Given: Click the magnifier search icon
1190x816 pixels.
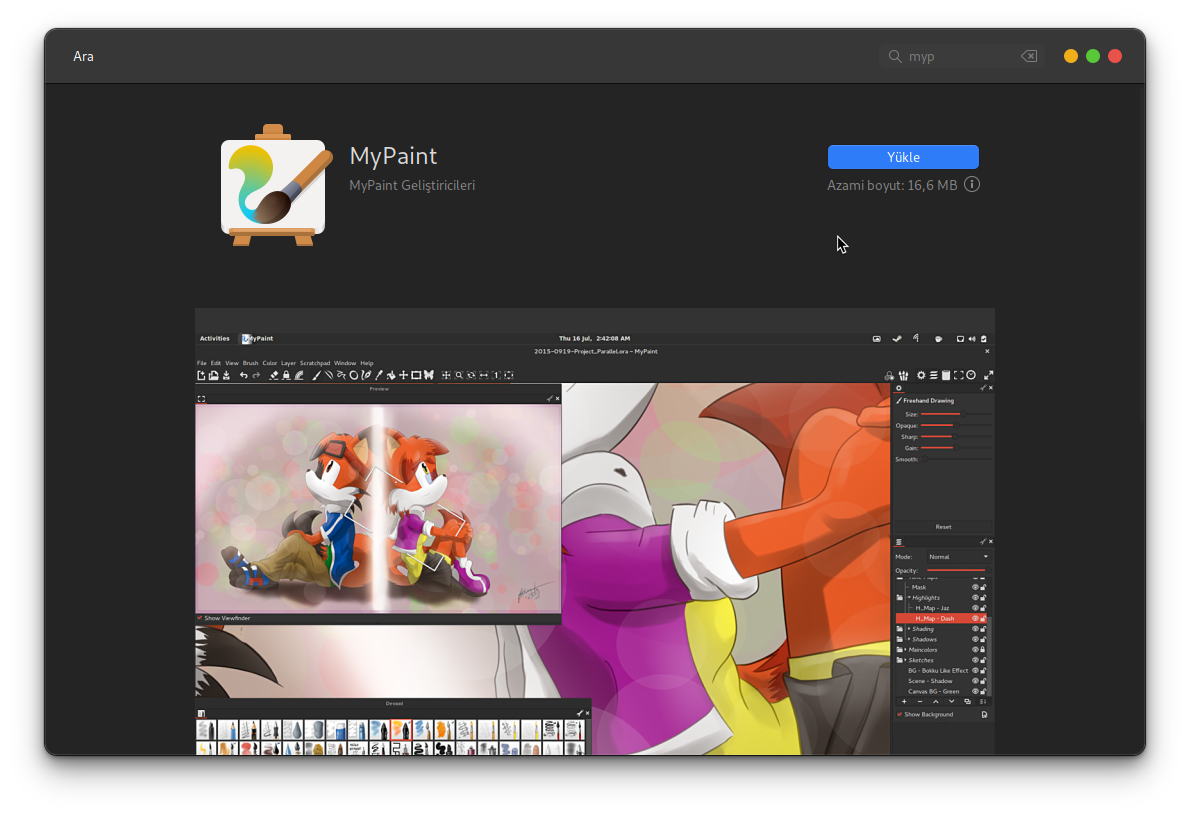Looking at the screenshot, I should coord(895,56).
